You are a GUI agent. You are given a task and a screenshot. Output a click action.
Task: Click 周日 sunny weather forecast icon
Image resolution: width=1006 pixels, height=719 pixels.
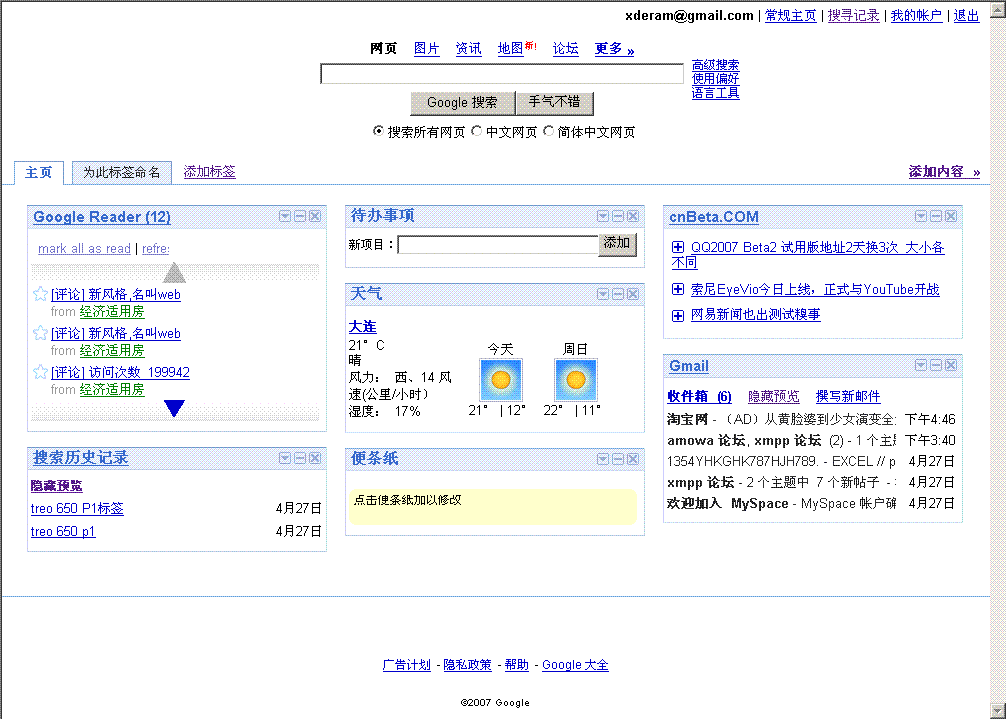click(575, 380)
